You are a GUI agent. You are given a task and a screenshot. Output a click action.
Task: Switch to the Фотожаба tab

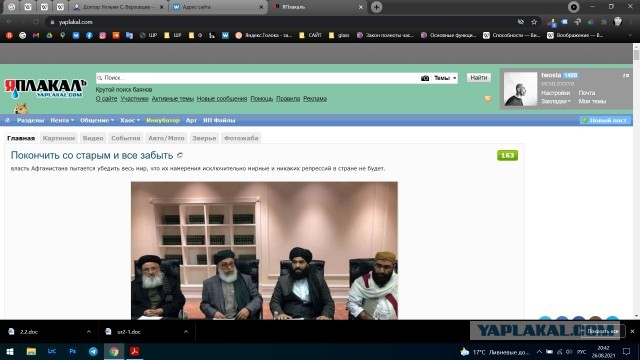click(x=241, y=138)
